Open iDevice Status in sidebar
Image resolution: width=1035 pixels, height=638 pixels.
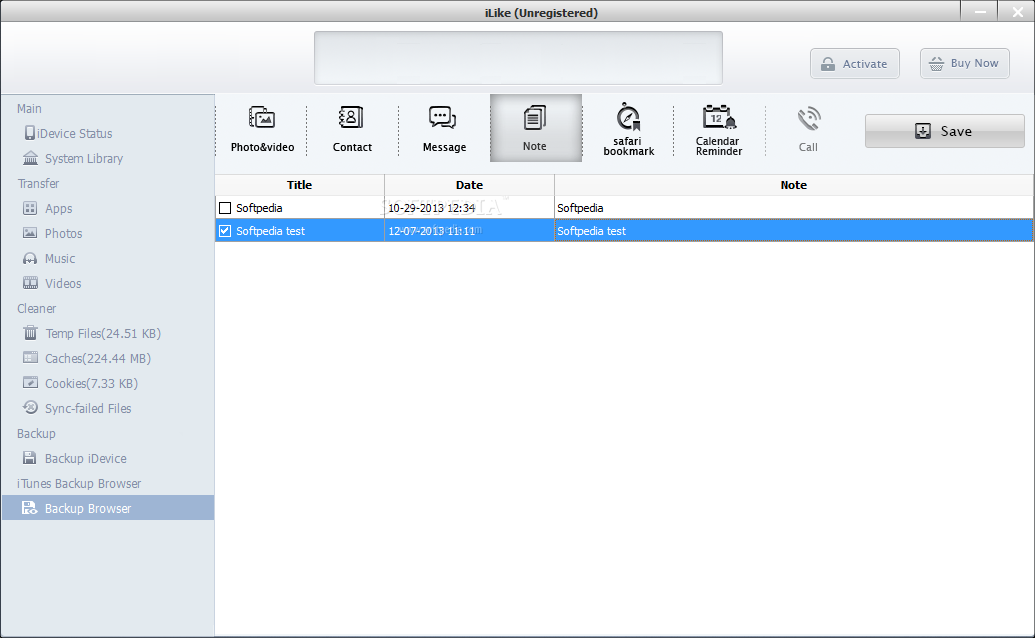click(68, 133)
